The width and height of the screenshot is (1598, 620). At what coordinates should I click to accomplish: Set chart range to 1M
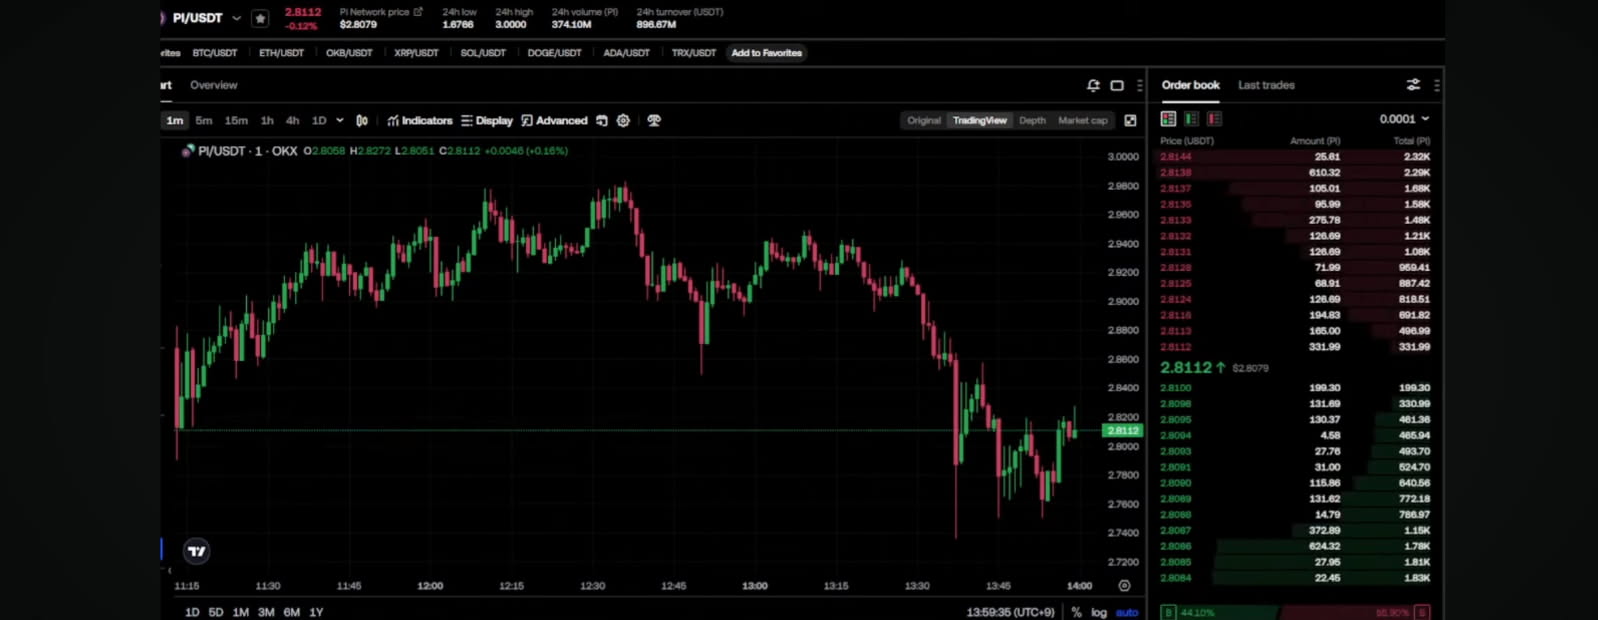(x=241, y=612)
